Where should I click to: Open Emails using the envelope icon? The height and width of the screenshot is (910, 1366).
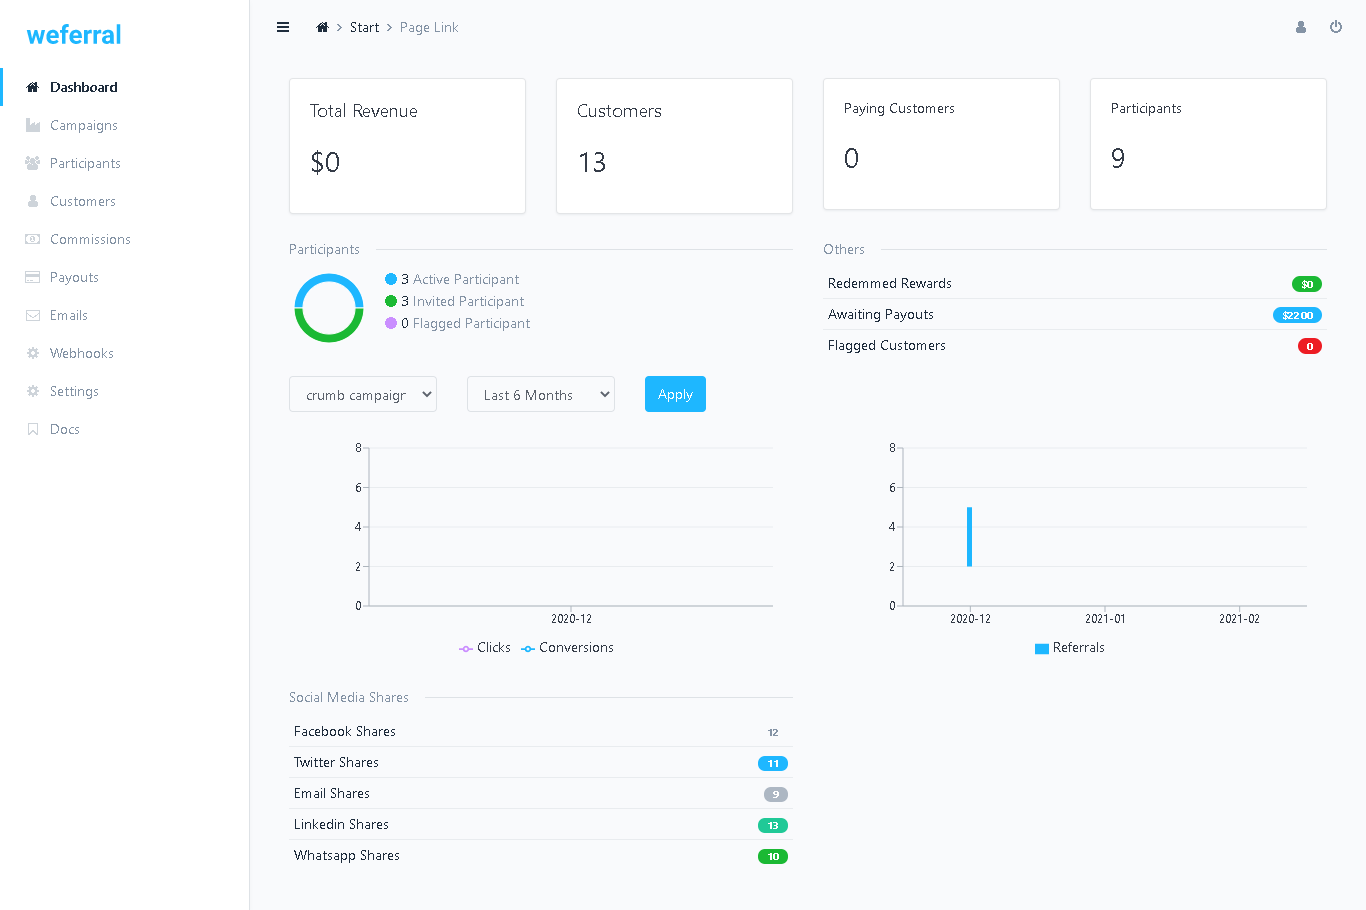31,315
